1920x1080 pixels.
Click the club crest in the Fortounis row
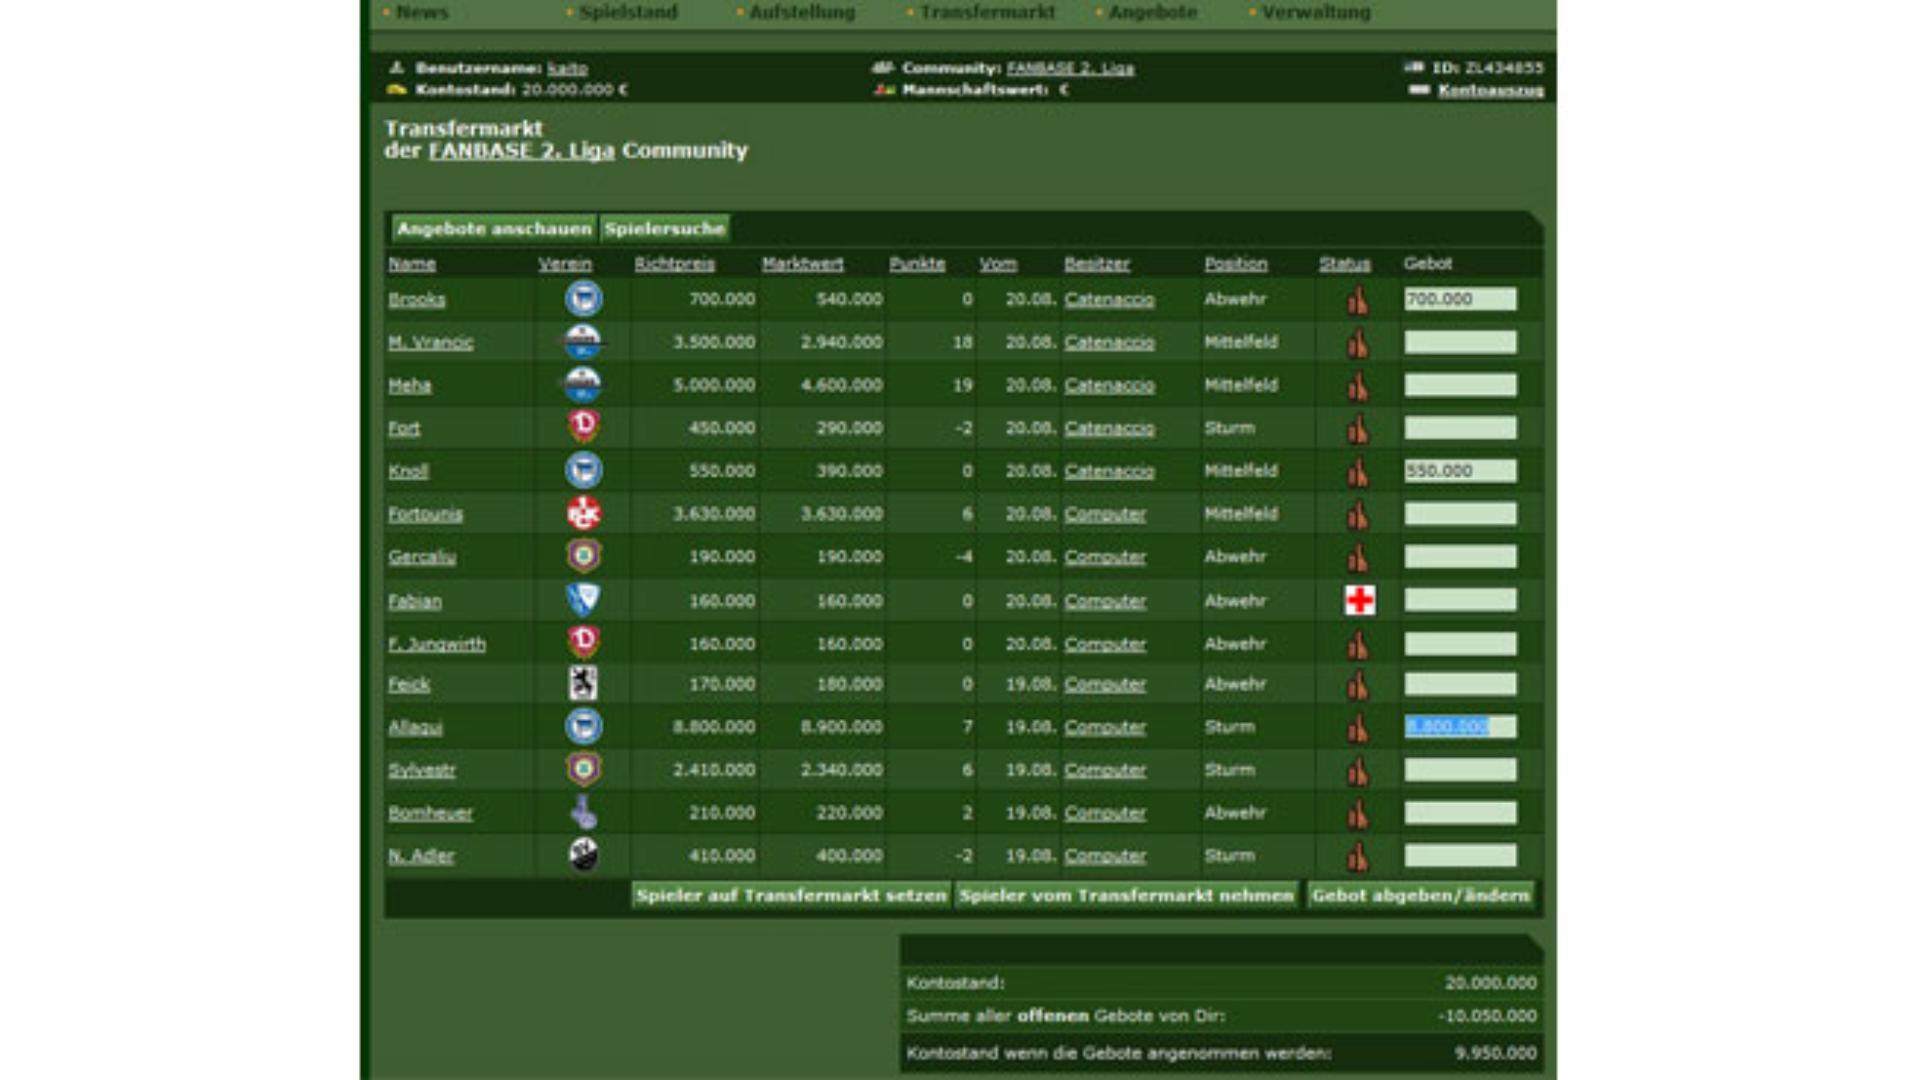click(x=584, y=513)
